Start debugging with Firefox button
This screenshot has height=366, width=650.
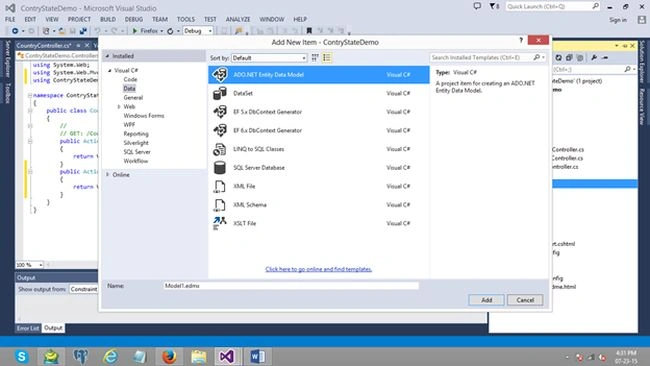click(x=145, y=31)
